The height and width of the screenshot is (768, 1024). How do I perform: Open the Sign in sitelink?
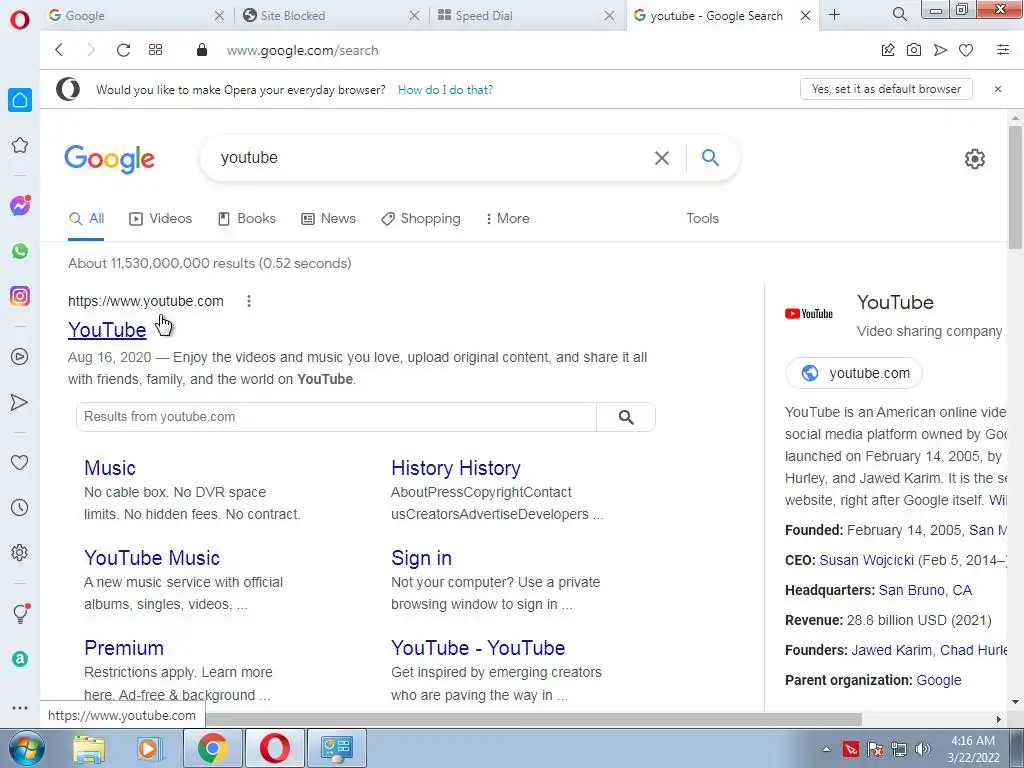tap(421, 558)
